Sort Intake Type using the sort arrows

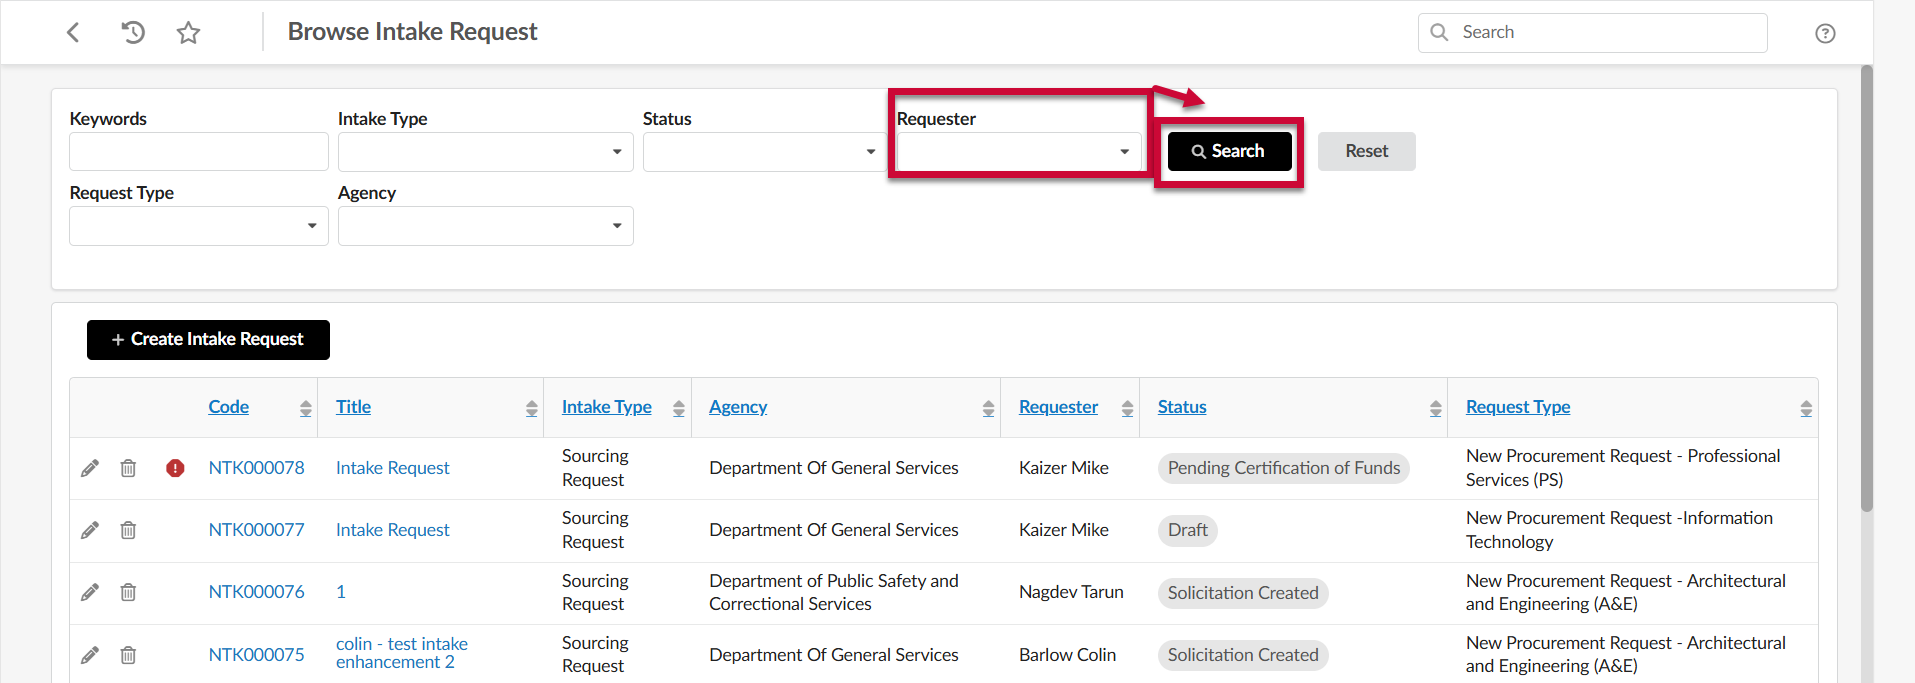[x=679, y=408]
